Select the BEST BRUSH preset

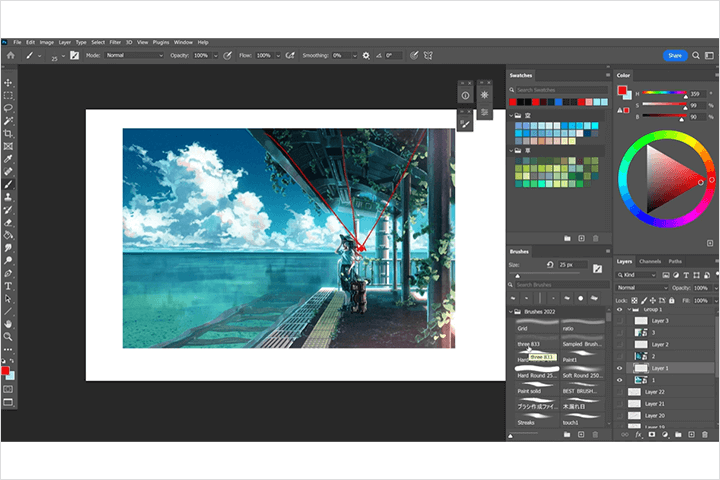pyautogui.click(x=582, y=388)
